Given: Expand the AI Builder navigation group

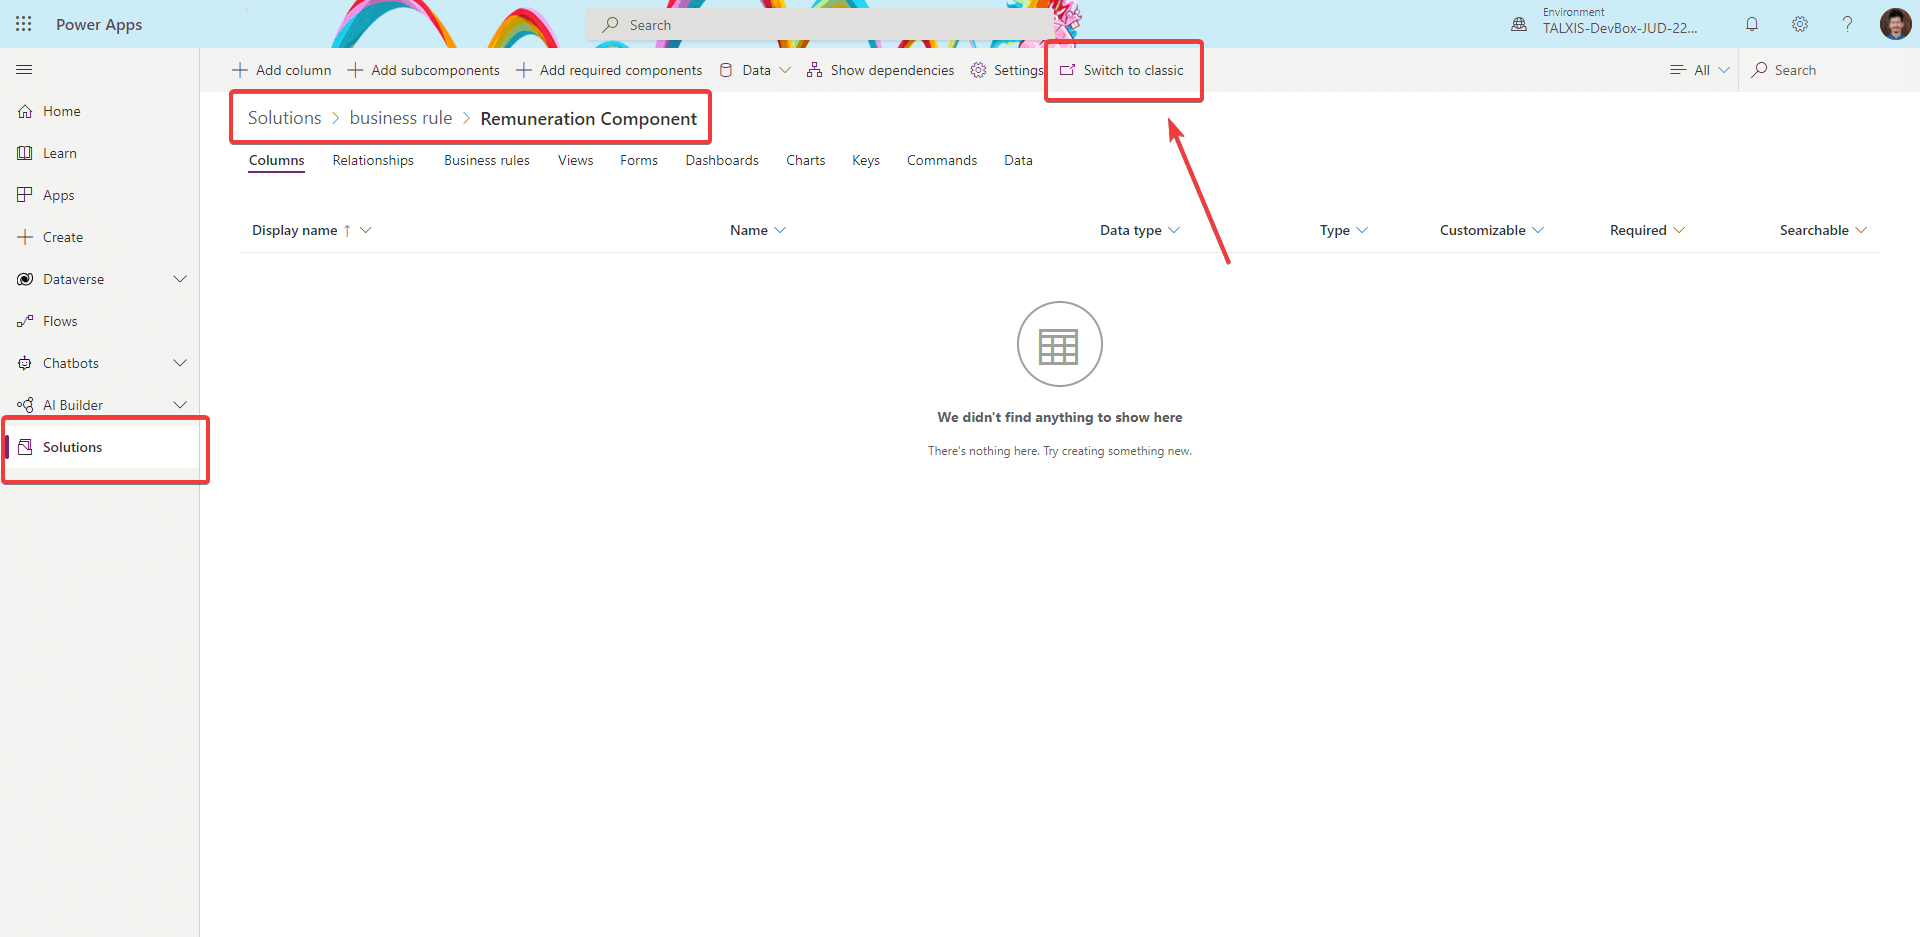Looking at the screenshot, I should tap(180, 405).
